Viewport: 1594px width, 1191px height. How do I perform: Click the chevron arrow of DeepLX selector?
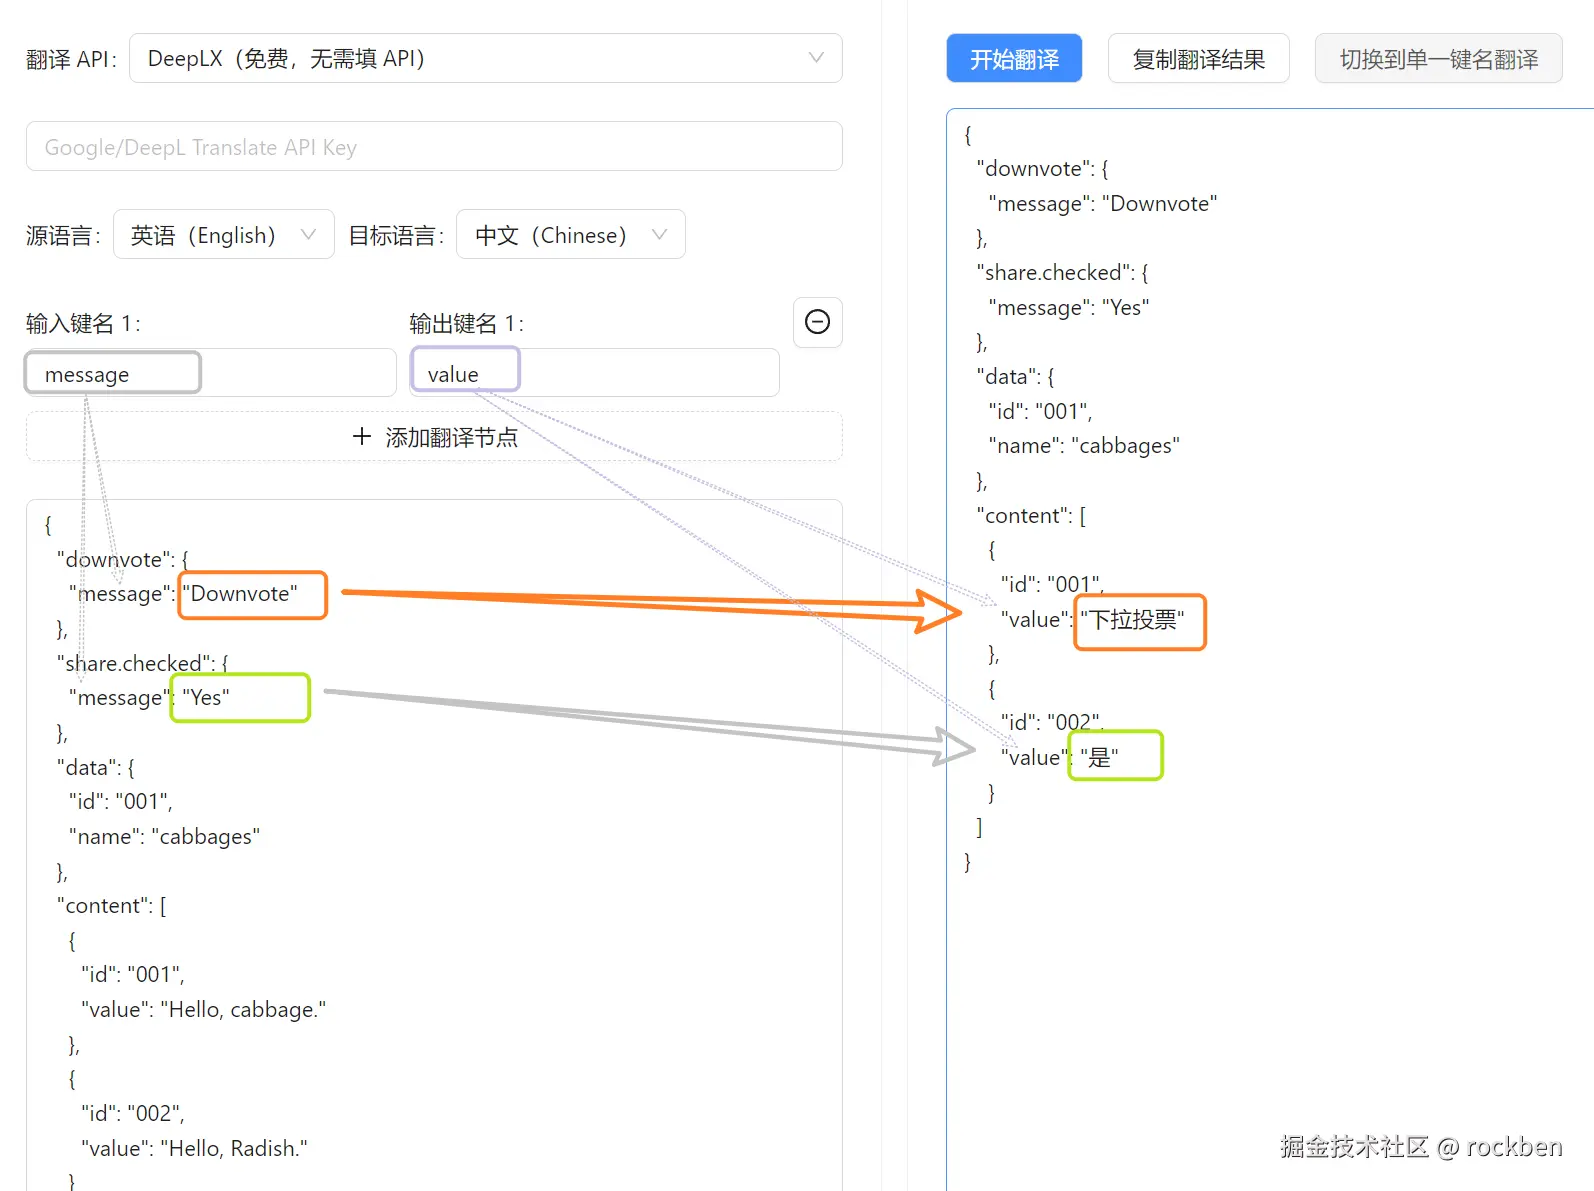(816, 58)
